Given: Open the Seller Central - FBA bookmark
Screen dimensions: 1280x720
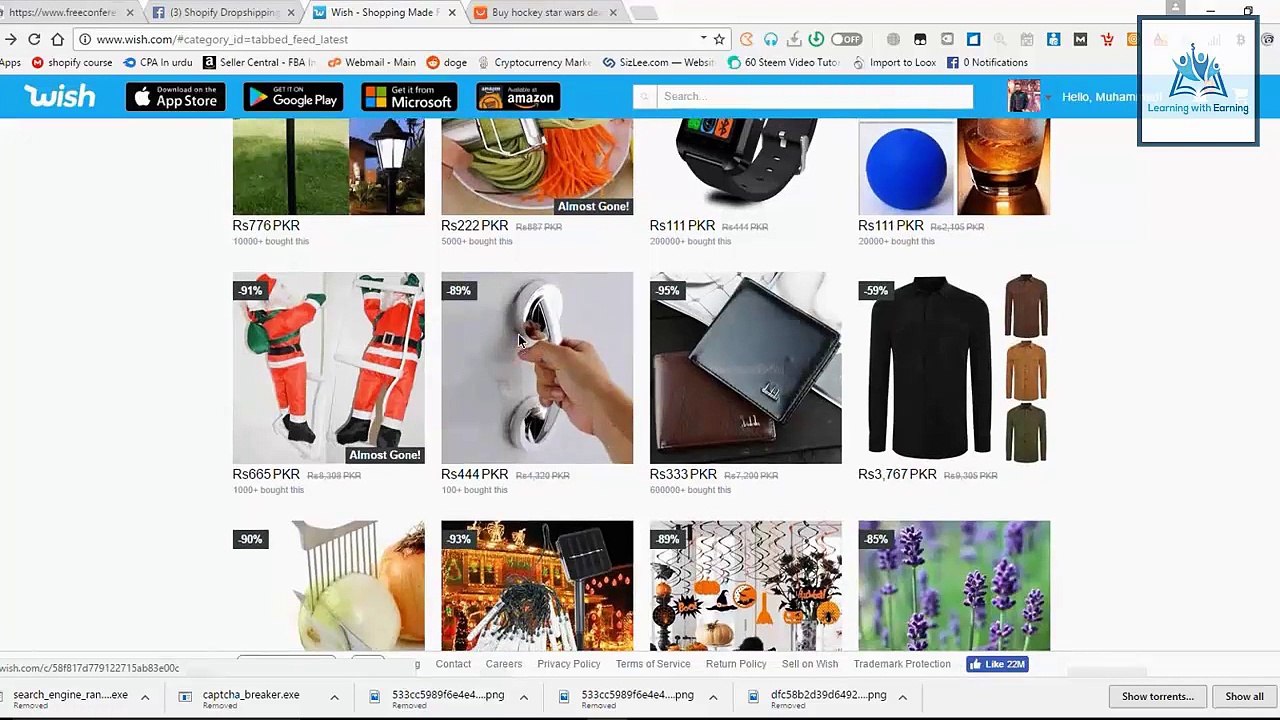Looking at the screenshot, I should 259,62.
